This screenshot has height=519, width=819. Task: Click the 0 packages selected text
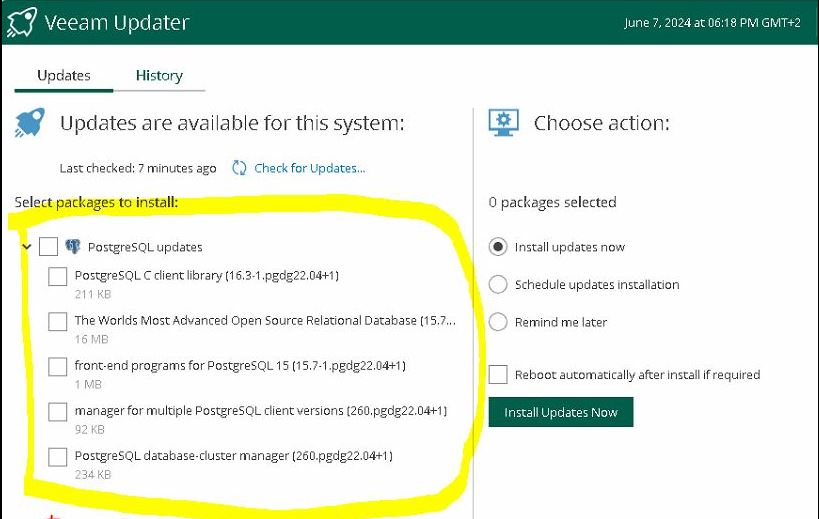(x=553, y=202)
